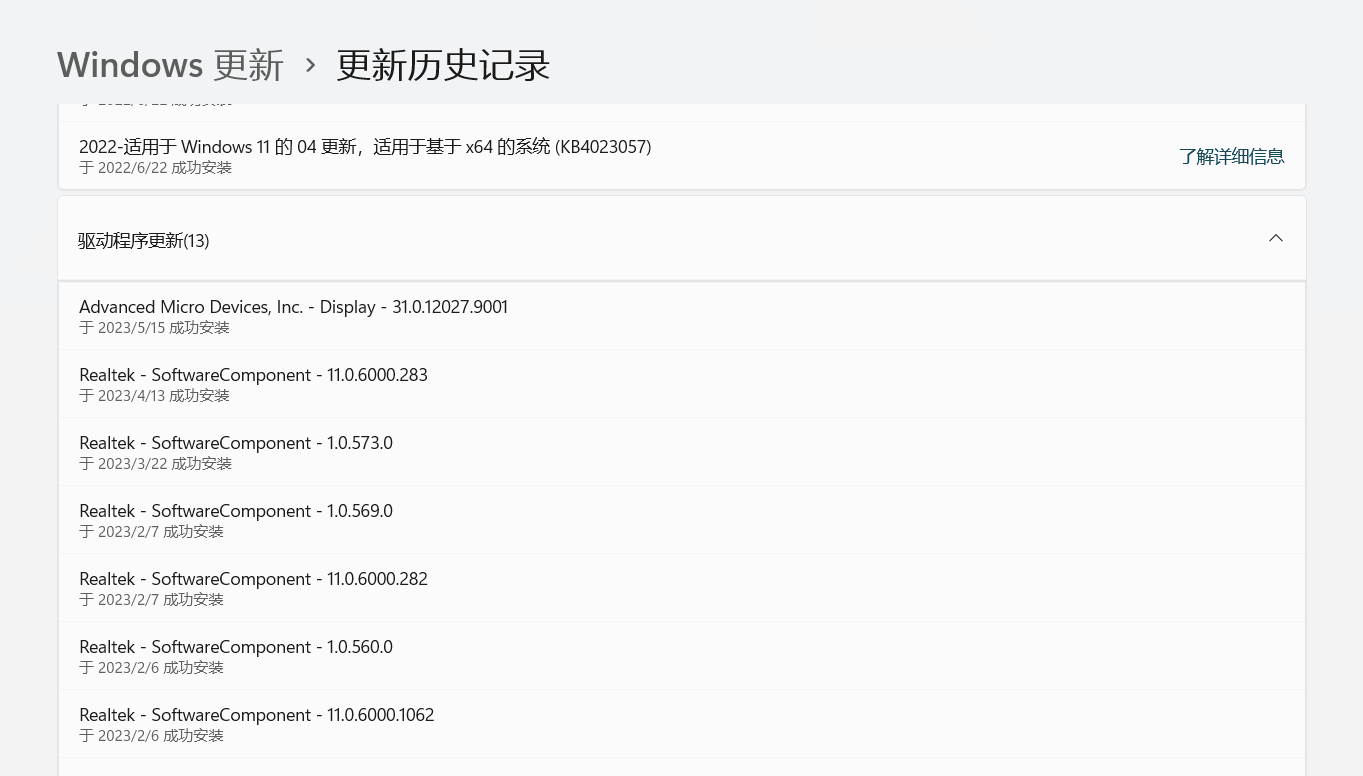Click the 2023/4/13 成功安装 date line
1363x776 pixels.
[154, 396]
